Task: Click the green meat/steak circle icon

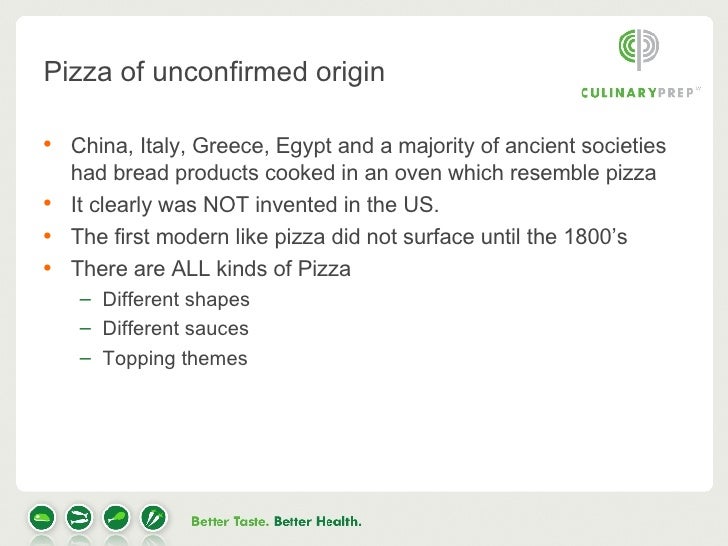Action: point(42,518)
